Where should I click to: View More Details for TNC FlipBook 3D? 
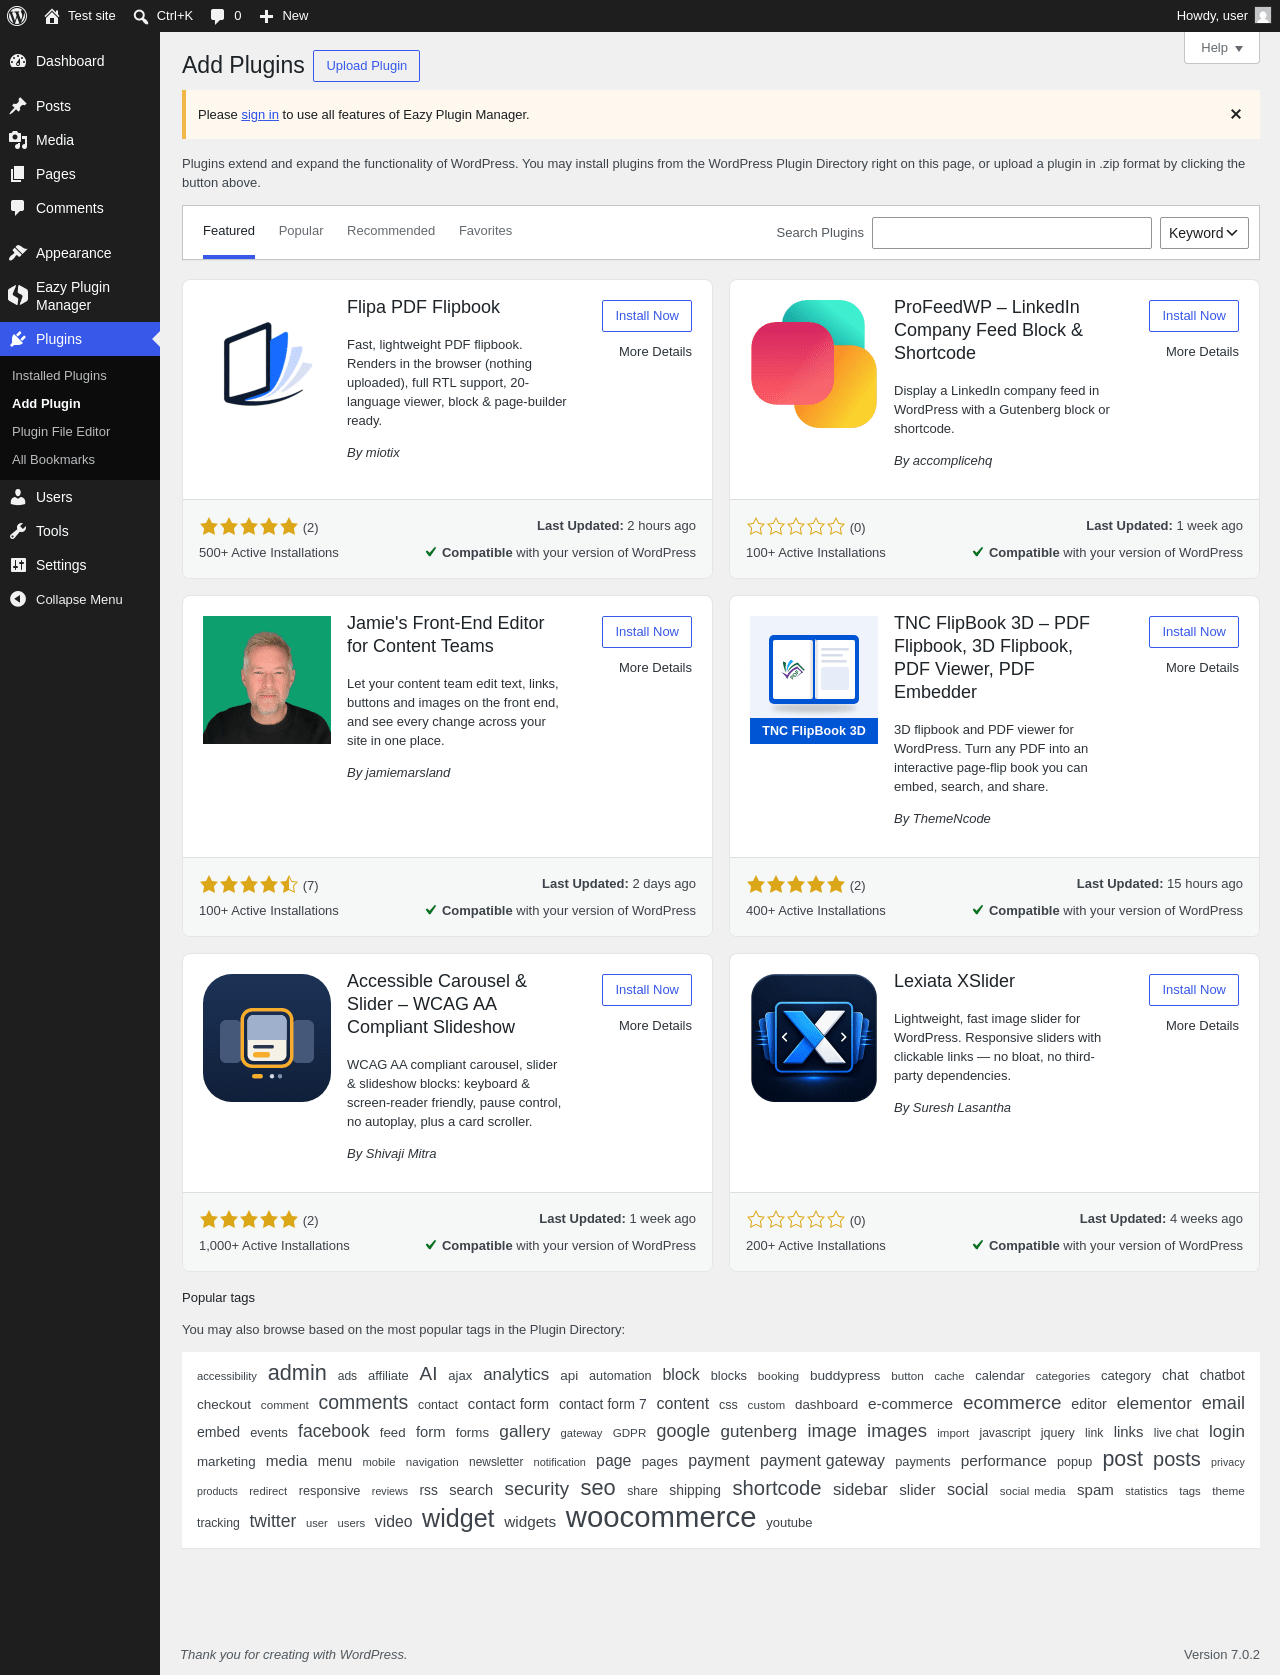point(1202,668)
